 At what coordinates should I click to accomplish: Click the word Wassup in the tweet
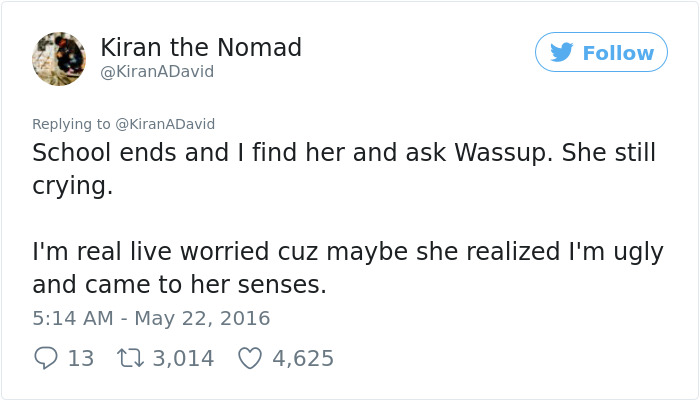pos(503,155)
